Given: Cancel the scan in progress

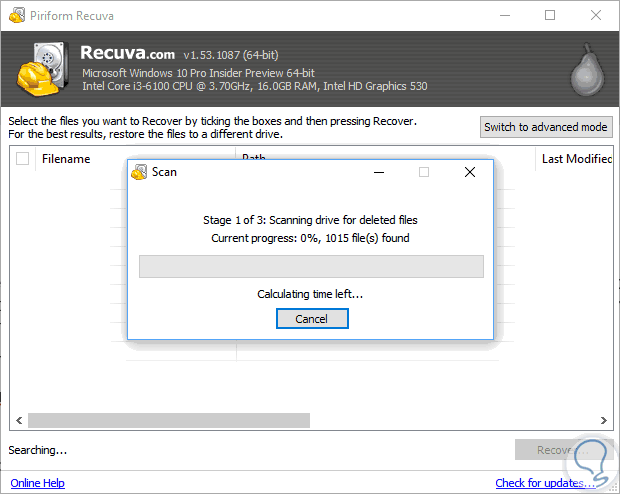Looking at the screenshot, I should point(312,318).
